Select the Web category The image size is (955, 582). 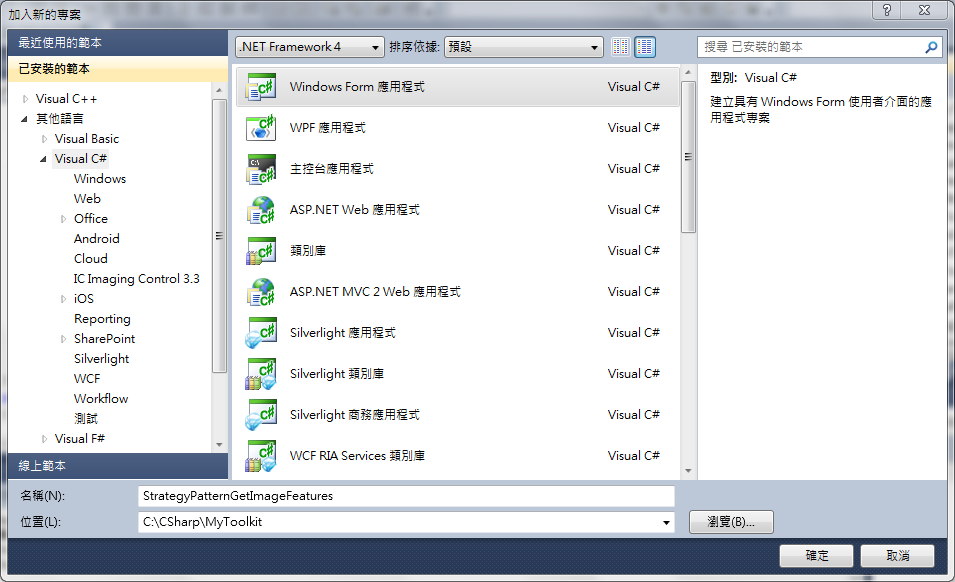(x=87, y=199)
